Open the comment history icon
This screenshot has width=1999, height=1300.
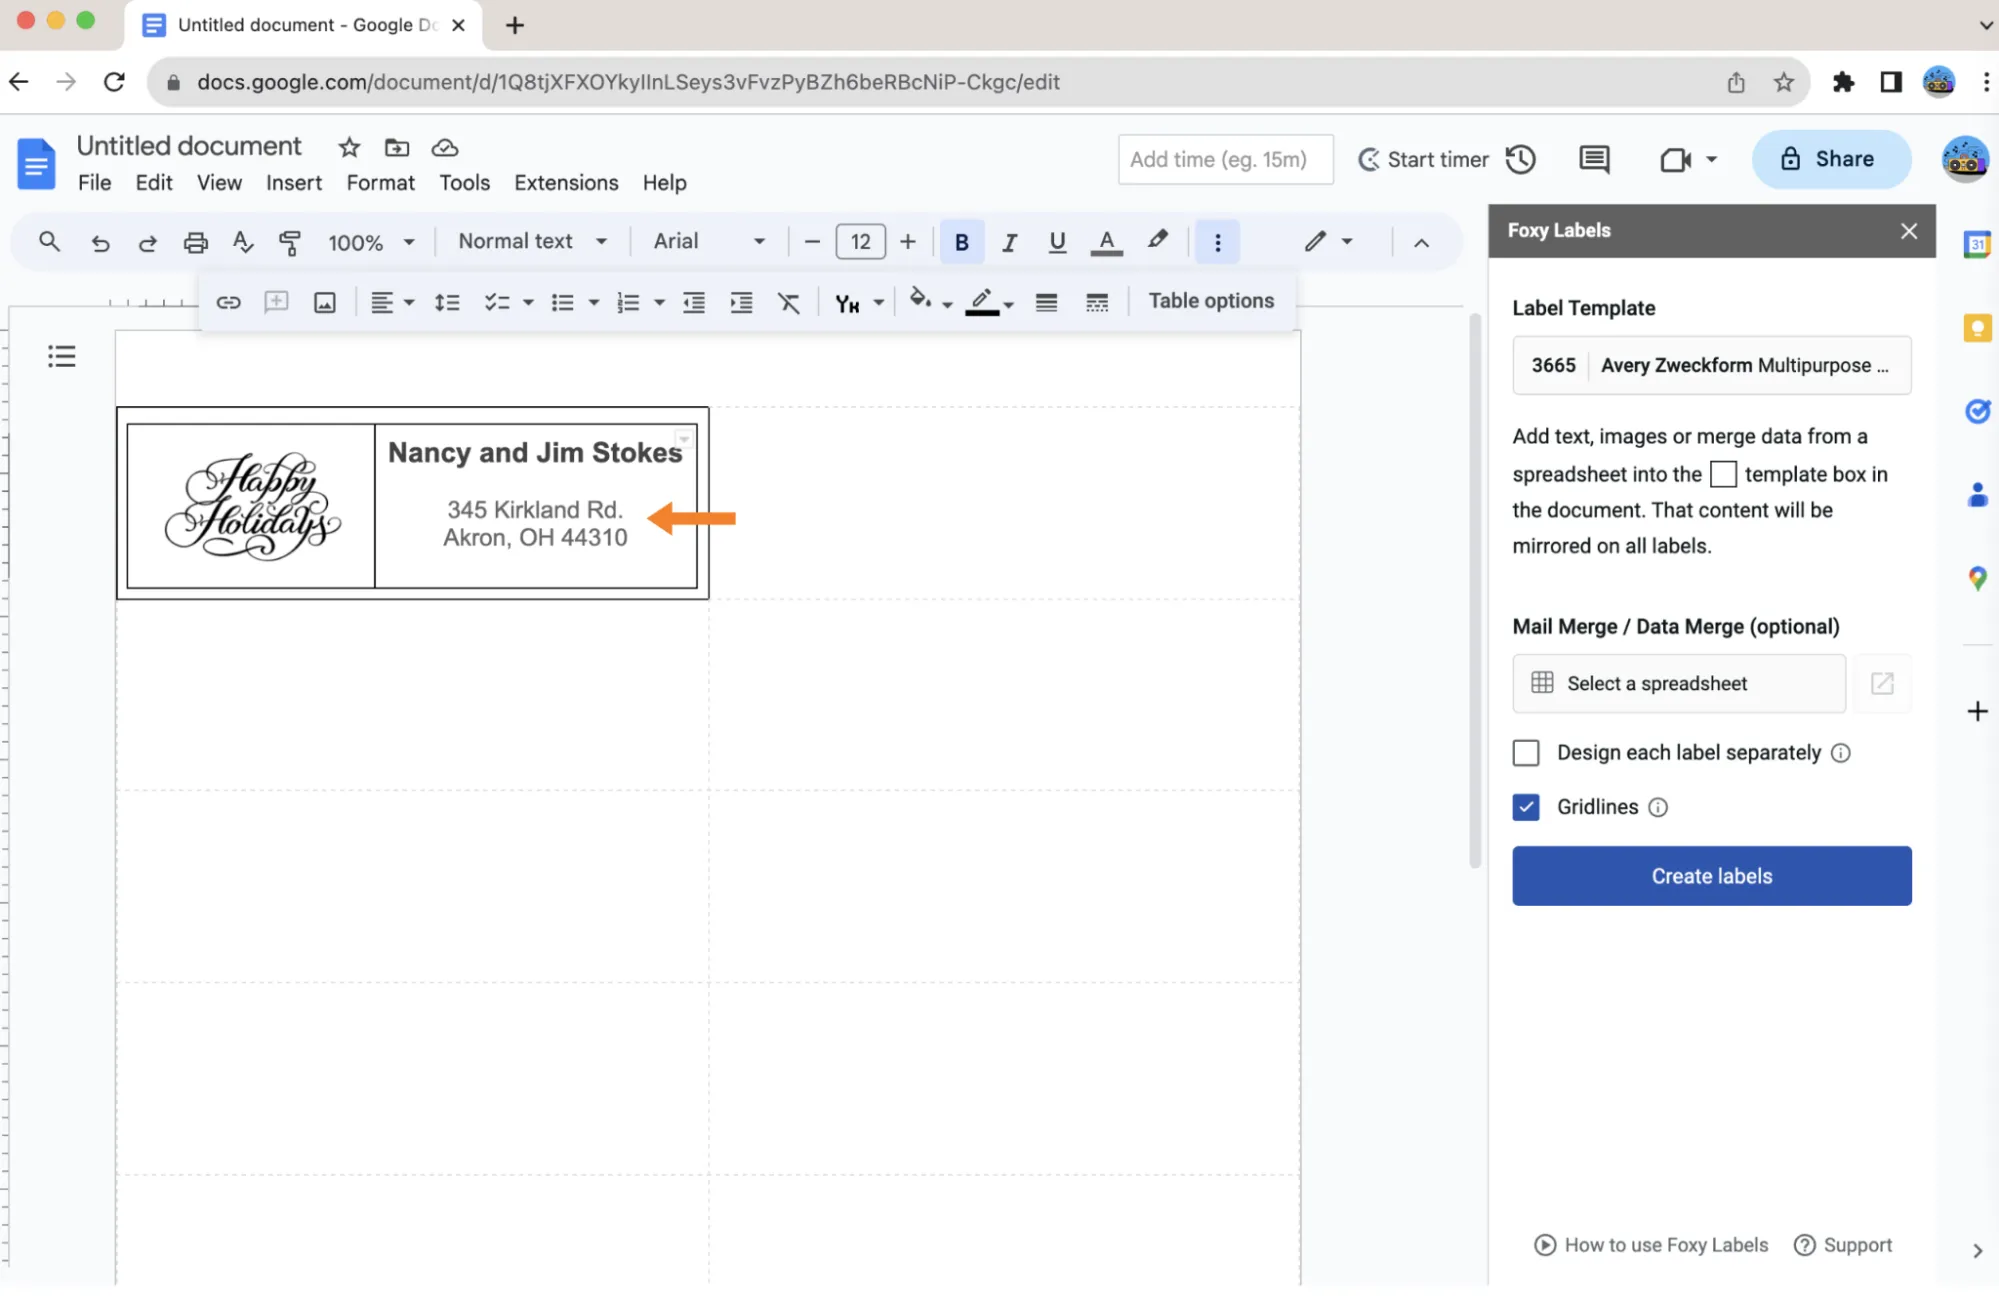[1594, 159]
